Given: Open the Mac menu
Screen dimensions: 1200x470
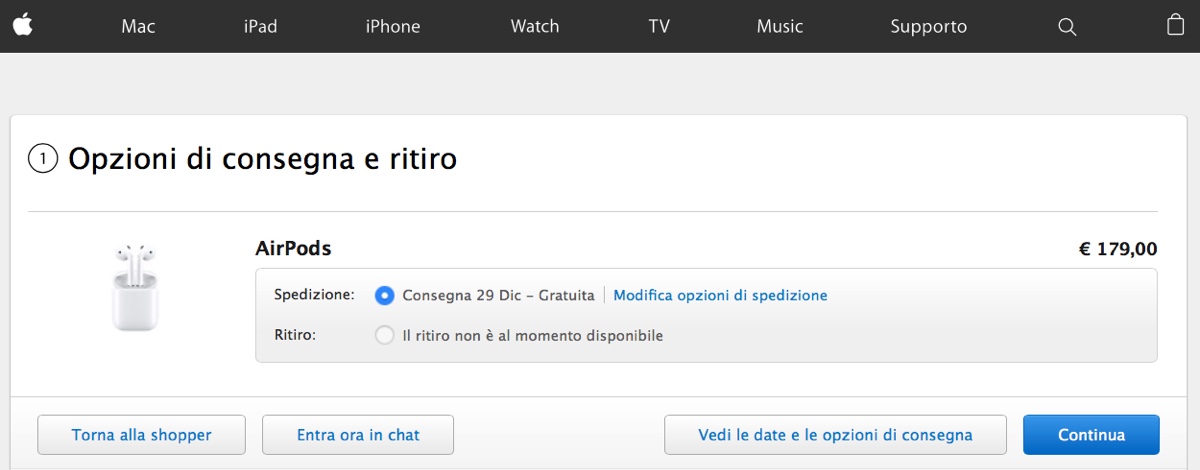Looking at the screenshot, I should 138,27.
